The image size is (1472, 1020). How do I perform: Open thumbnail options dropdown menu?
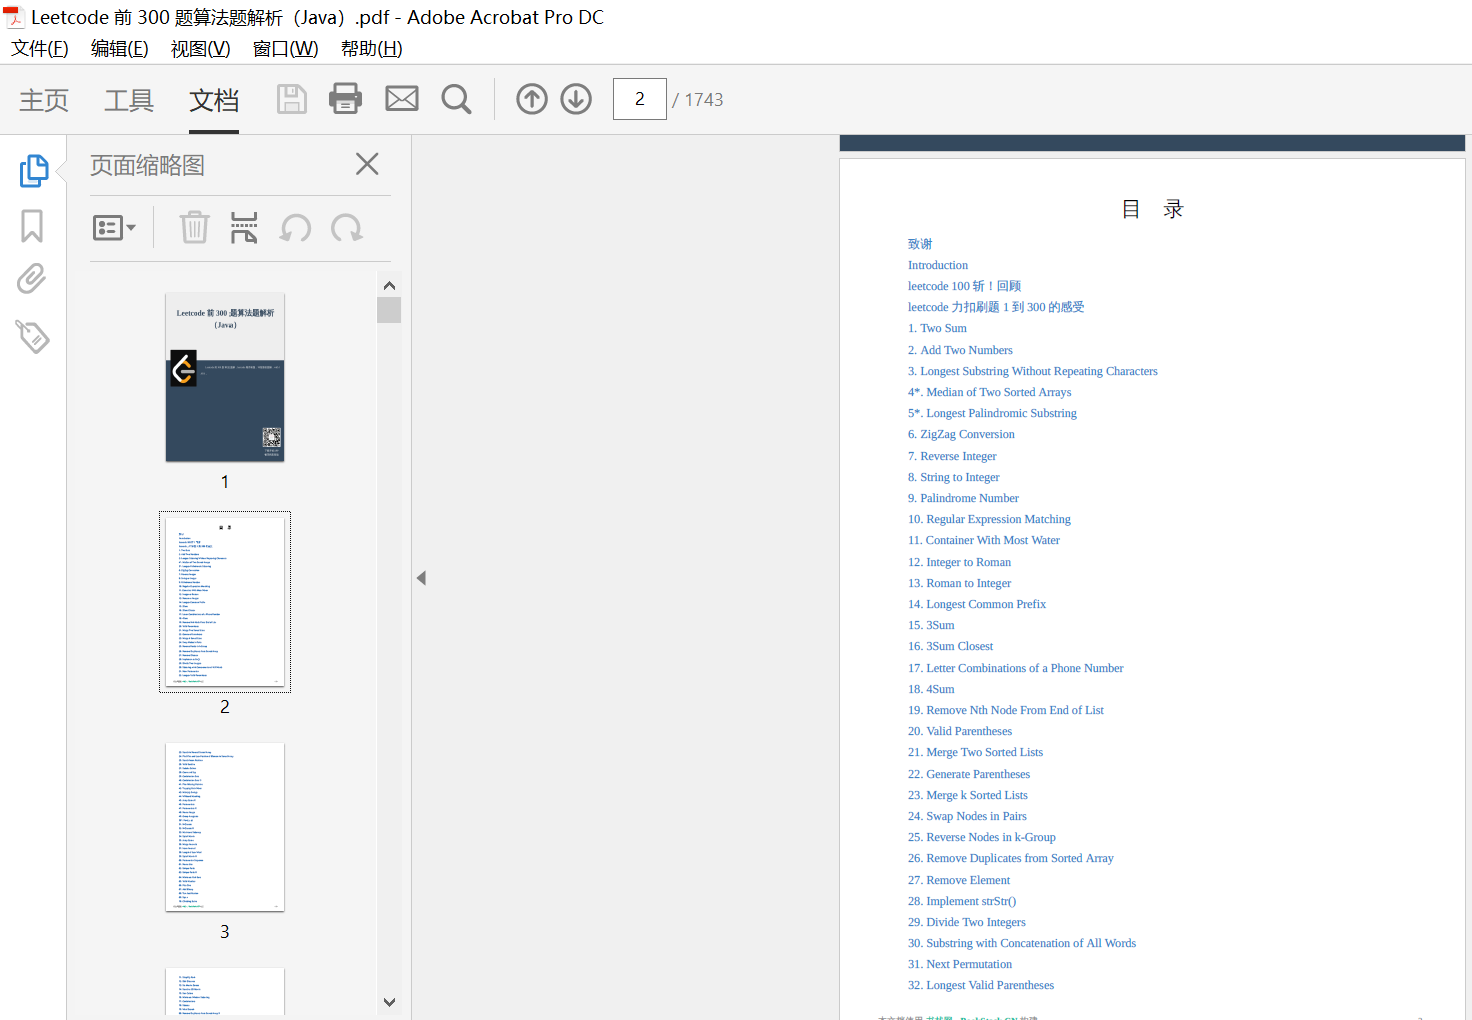(114, 228)
